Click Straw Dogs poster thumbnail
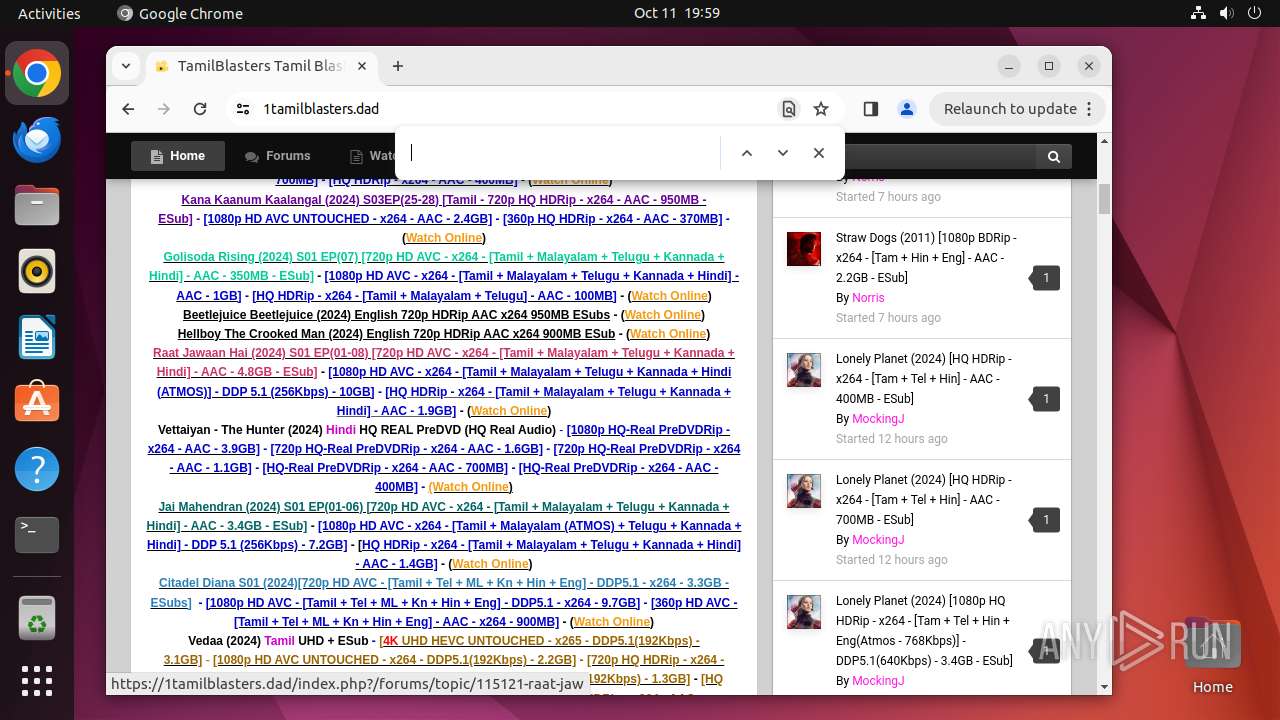This screenshot has width=1280, height=720. pos(803,249)
